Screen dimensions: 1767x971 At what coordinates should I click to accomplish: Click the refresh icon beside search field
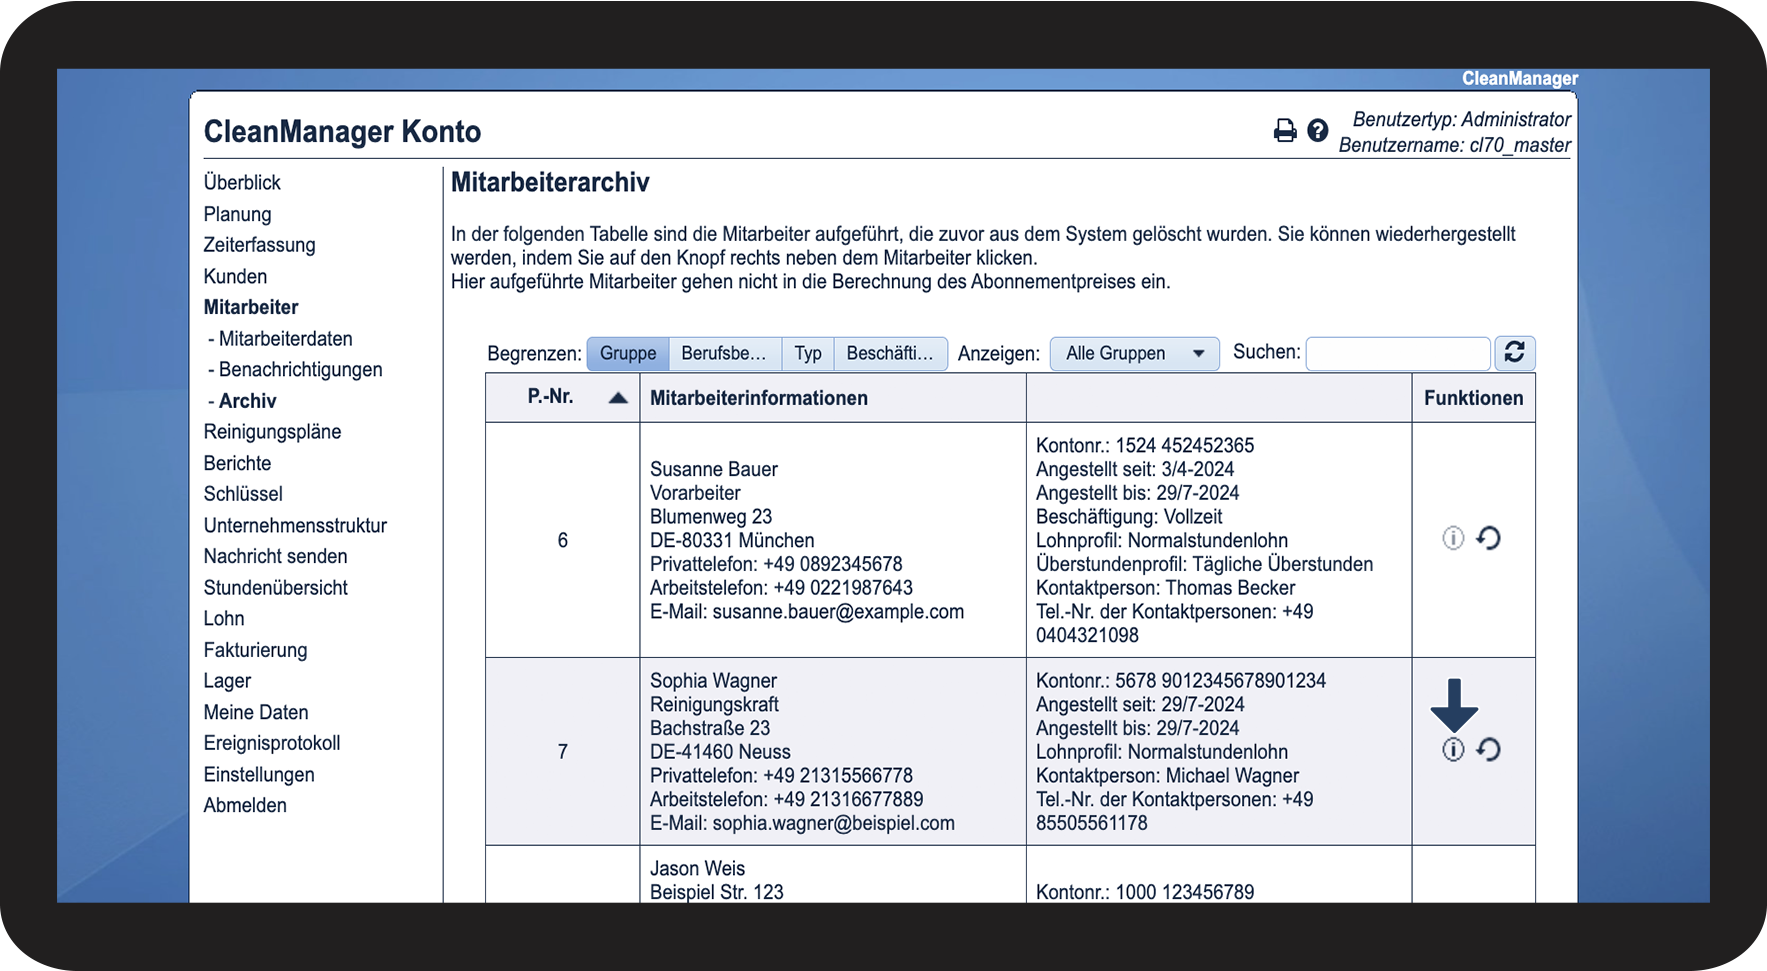click(x=1514, y=353)
